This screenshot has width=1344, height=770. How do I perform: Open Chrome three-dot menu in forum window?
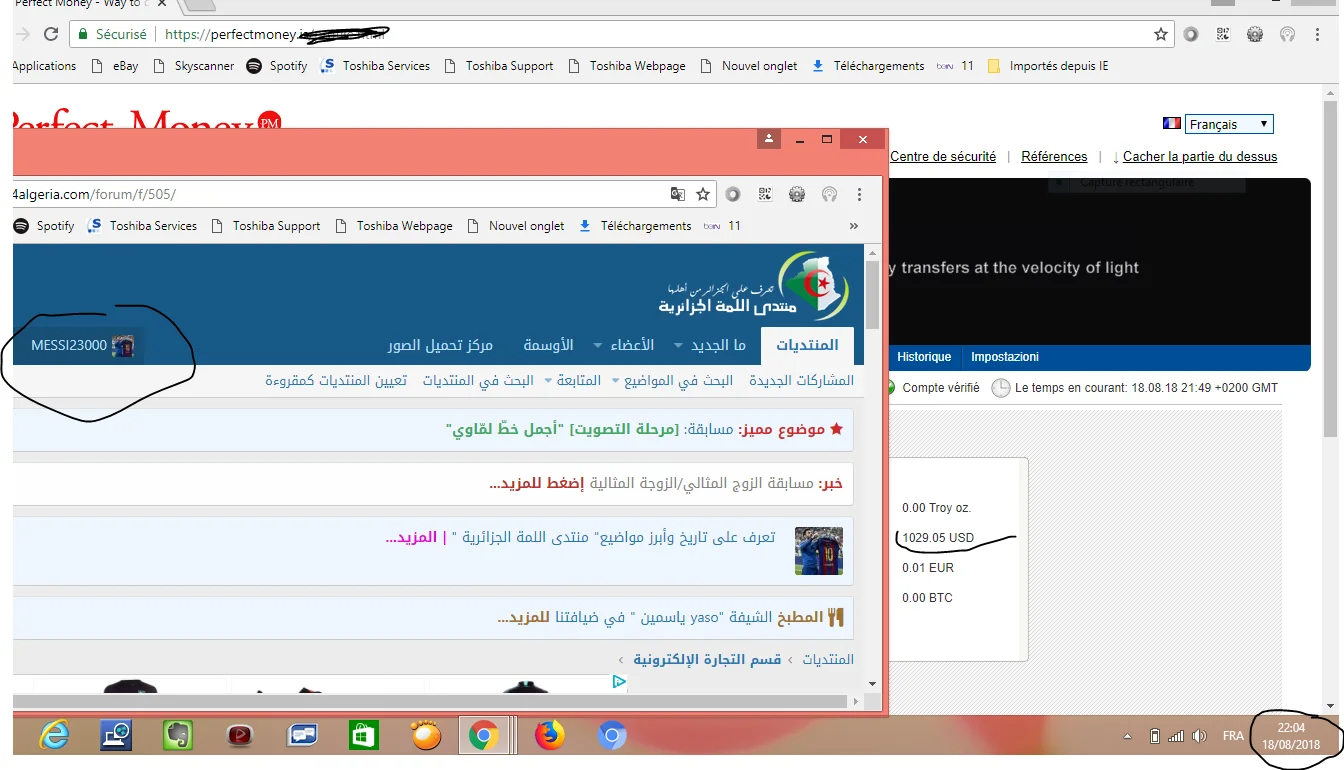[859, 194]
